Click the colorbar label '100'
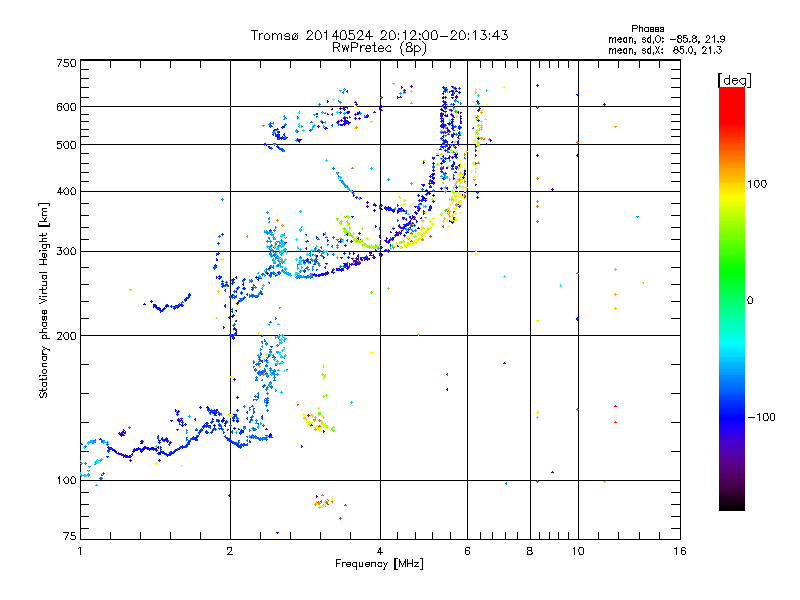The width and height of the screenshot is (800, 600). click(756, 184)
